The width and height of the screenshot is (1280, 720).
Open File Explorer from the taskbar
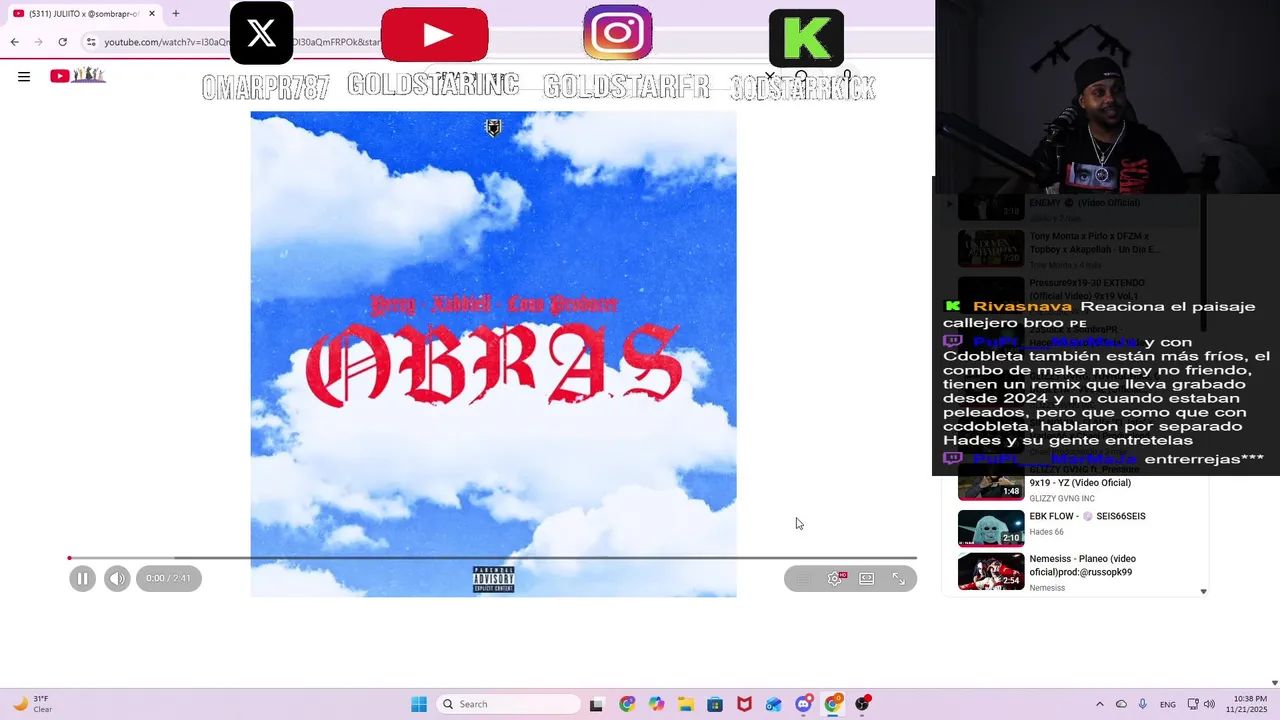(686, 704)
